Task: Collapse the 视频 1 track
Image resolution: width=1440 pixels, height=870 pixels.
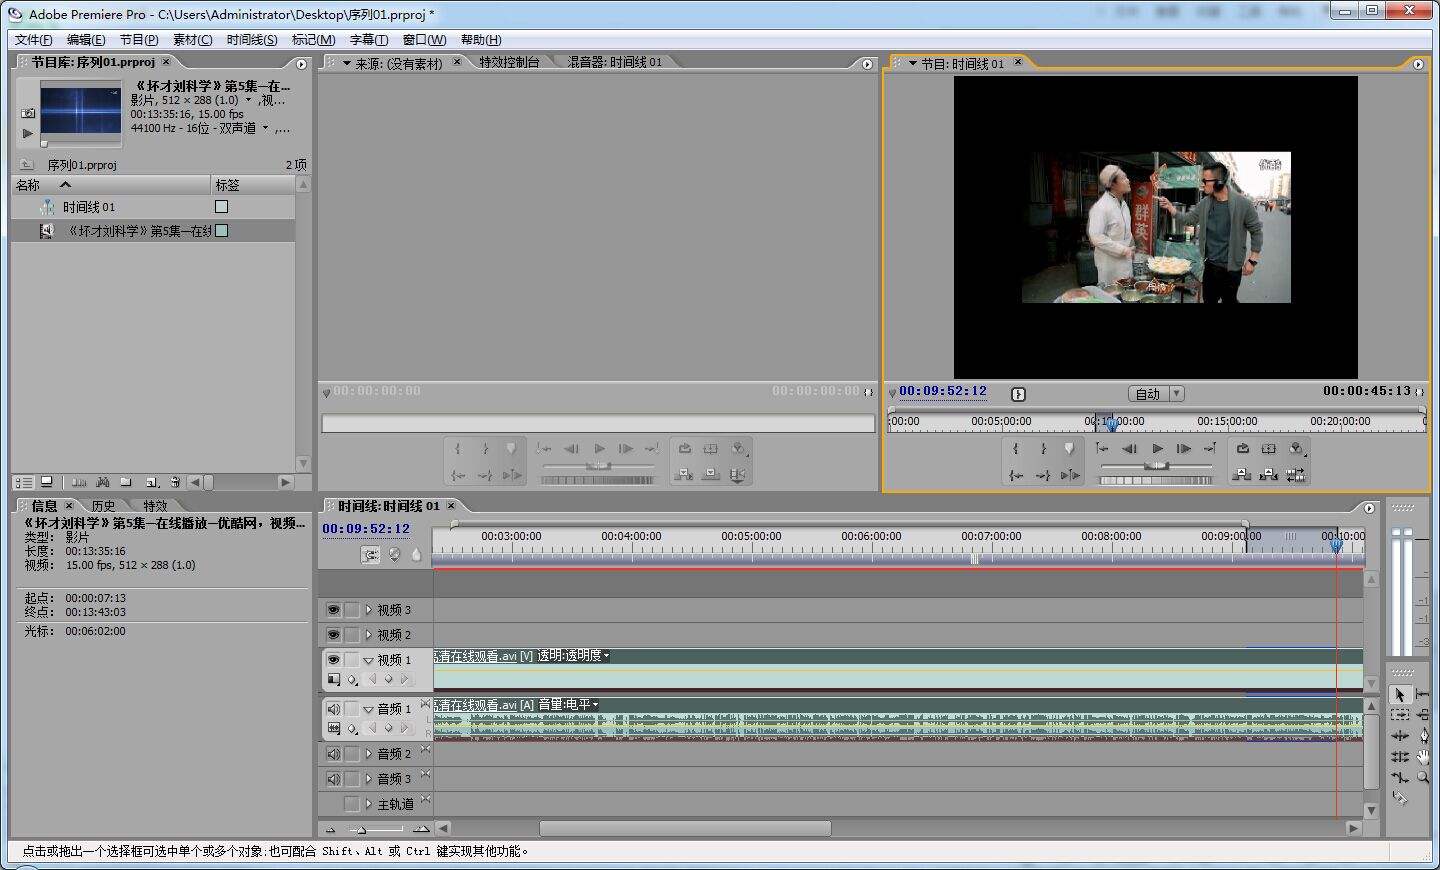Action: click(x=368, y=661)
